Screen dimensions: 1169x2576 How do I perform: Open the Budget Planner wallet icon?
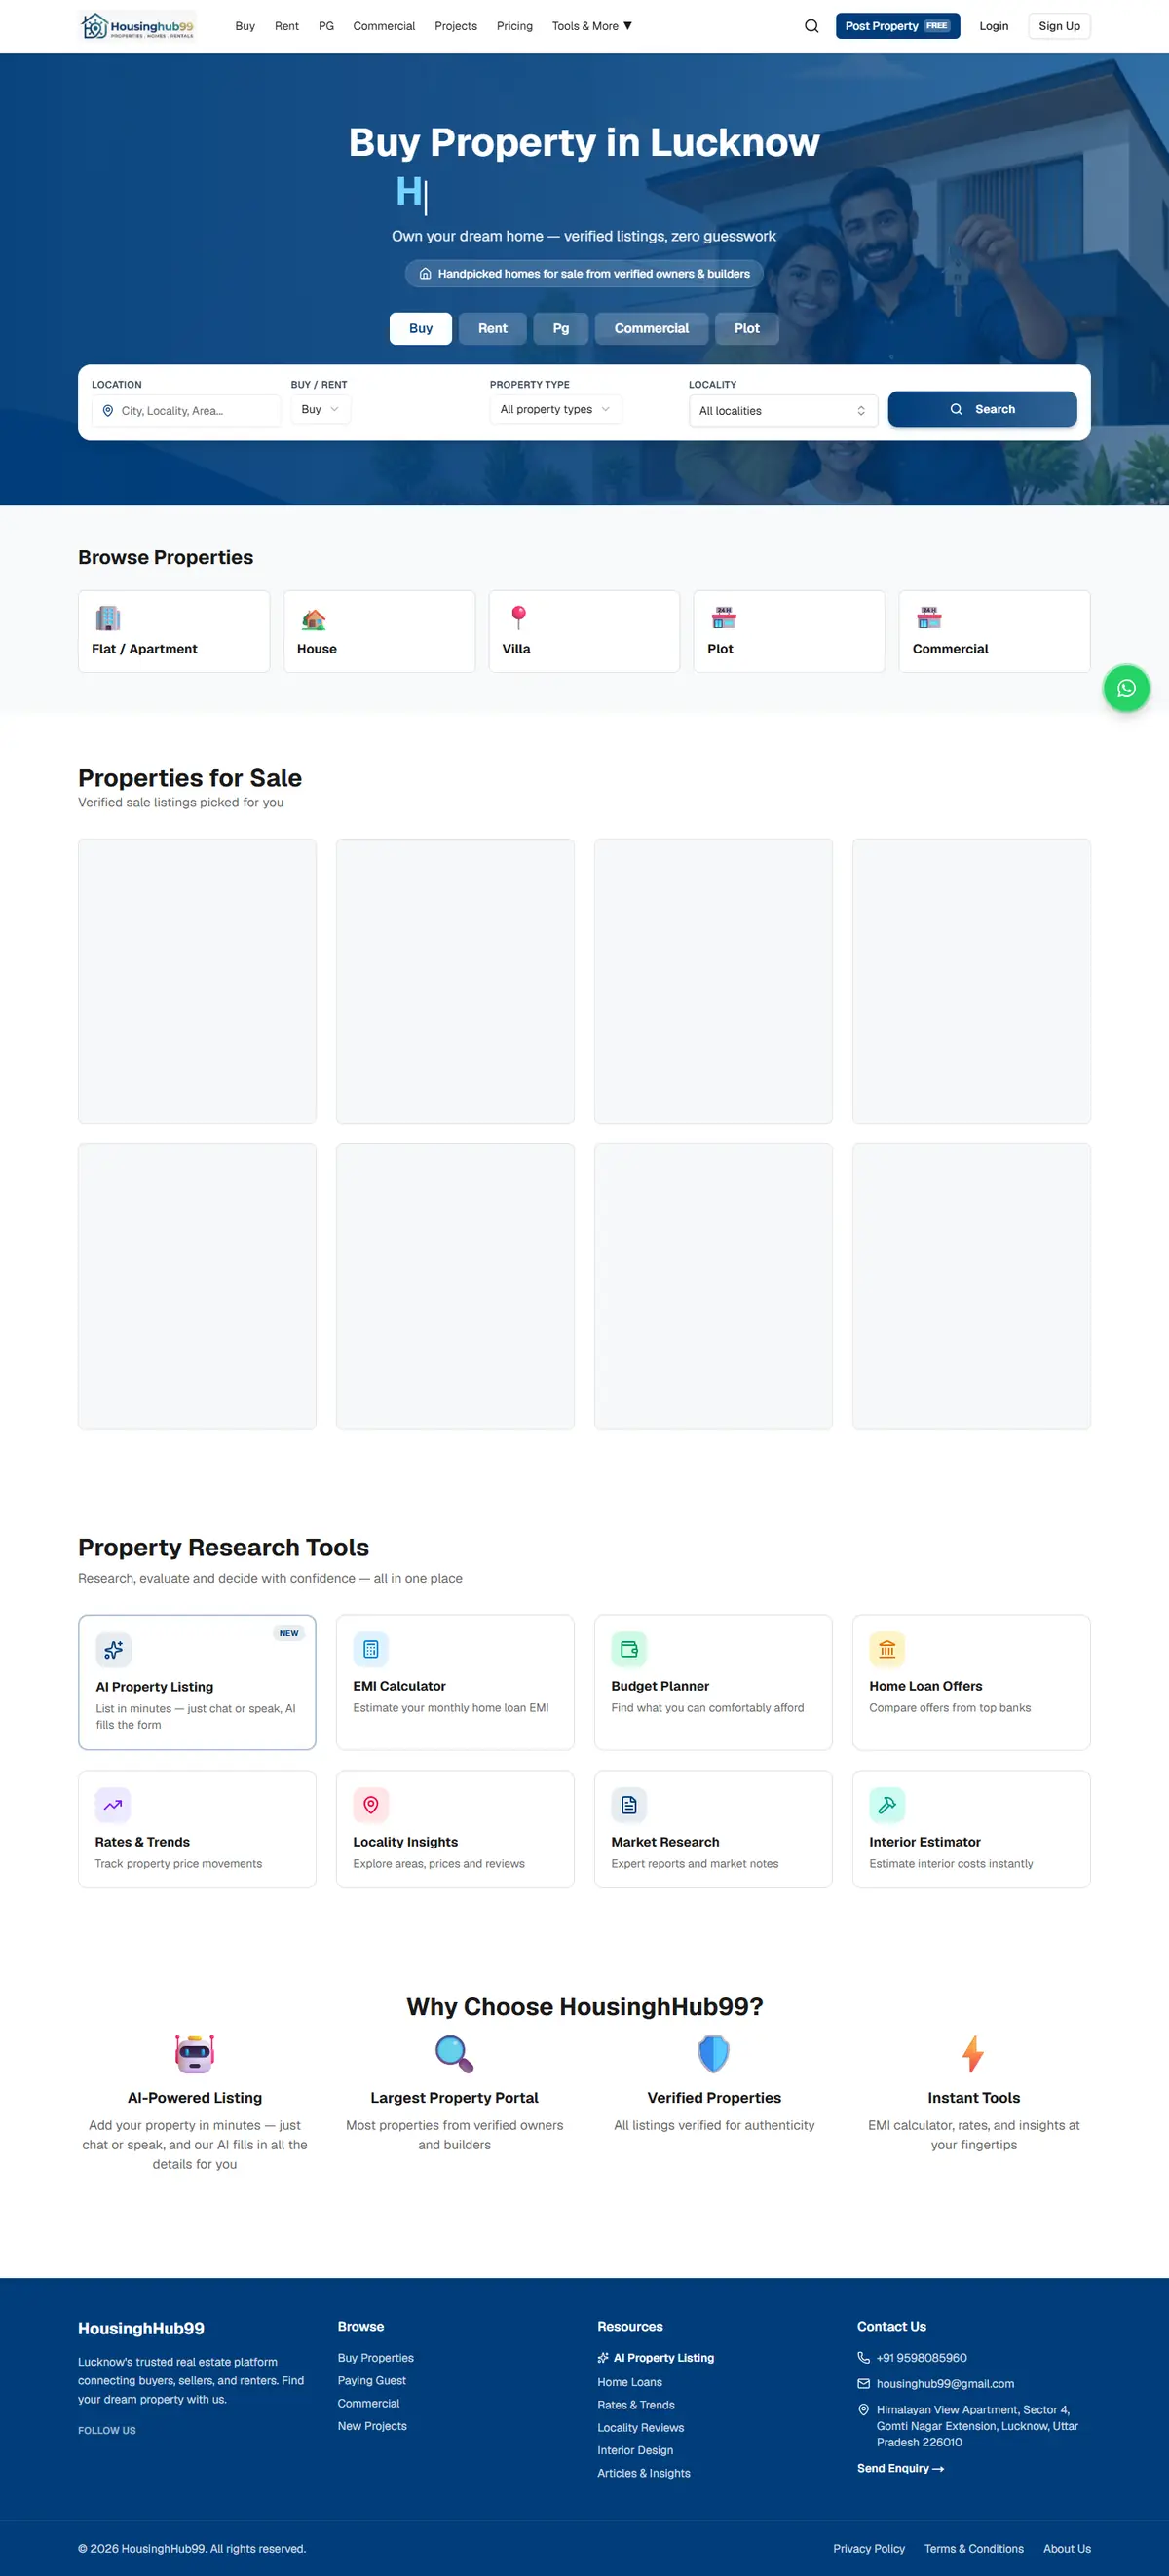coord(629,1649)
